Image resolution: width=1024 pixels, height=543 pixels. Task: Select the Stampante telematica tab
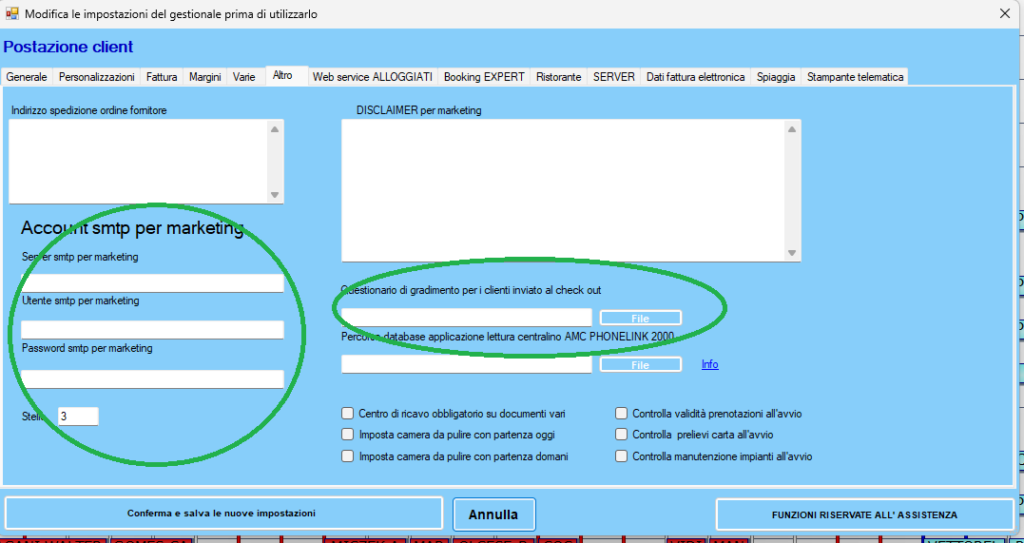click(855, 77)
